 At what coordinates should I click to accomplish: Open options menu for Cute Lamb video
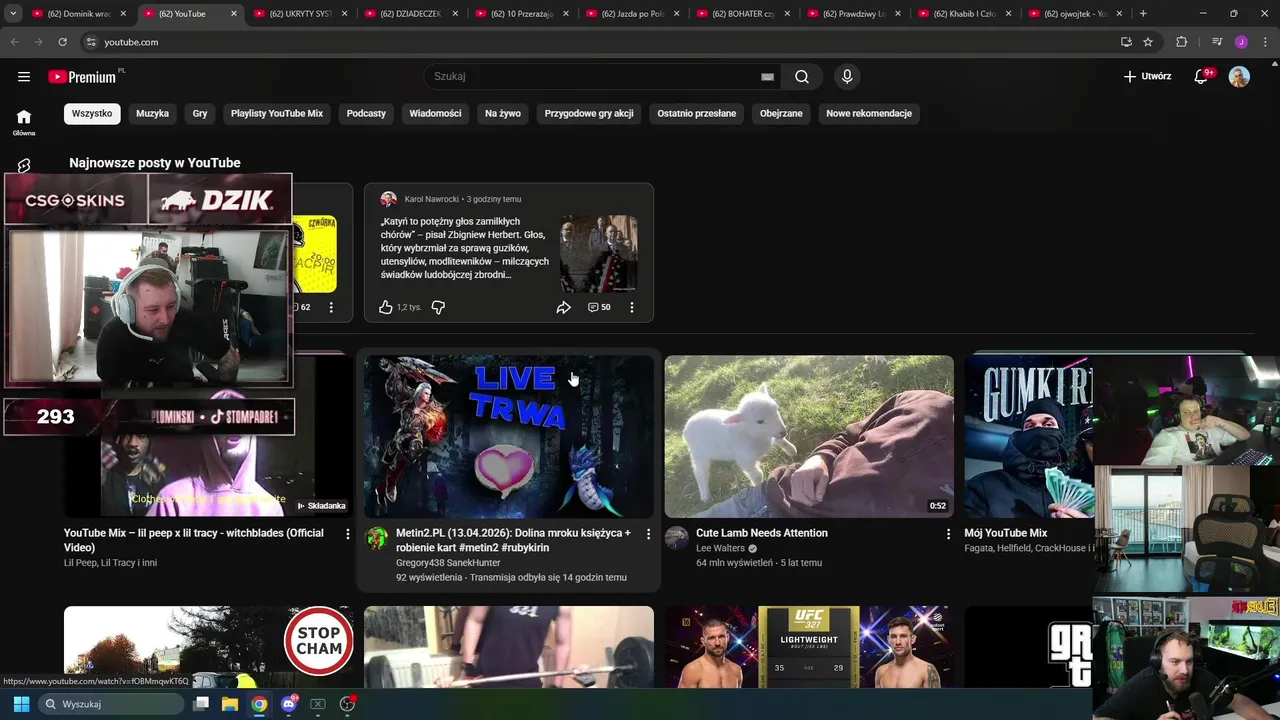point(948,534)
